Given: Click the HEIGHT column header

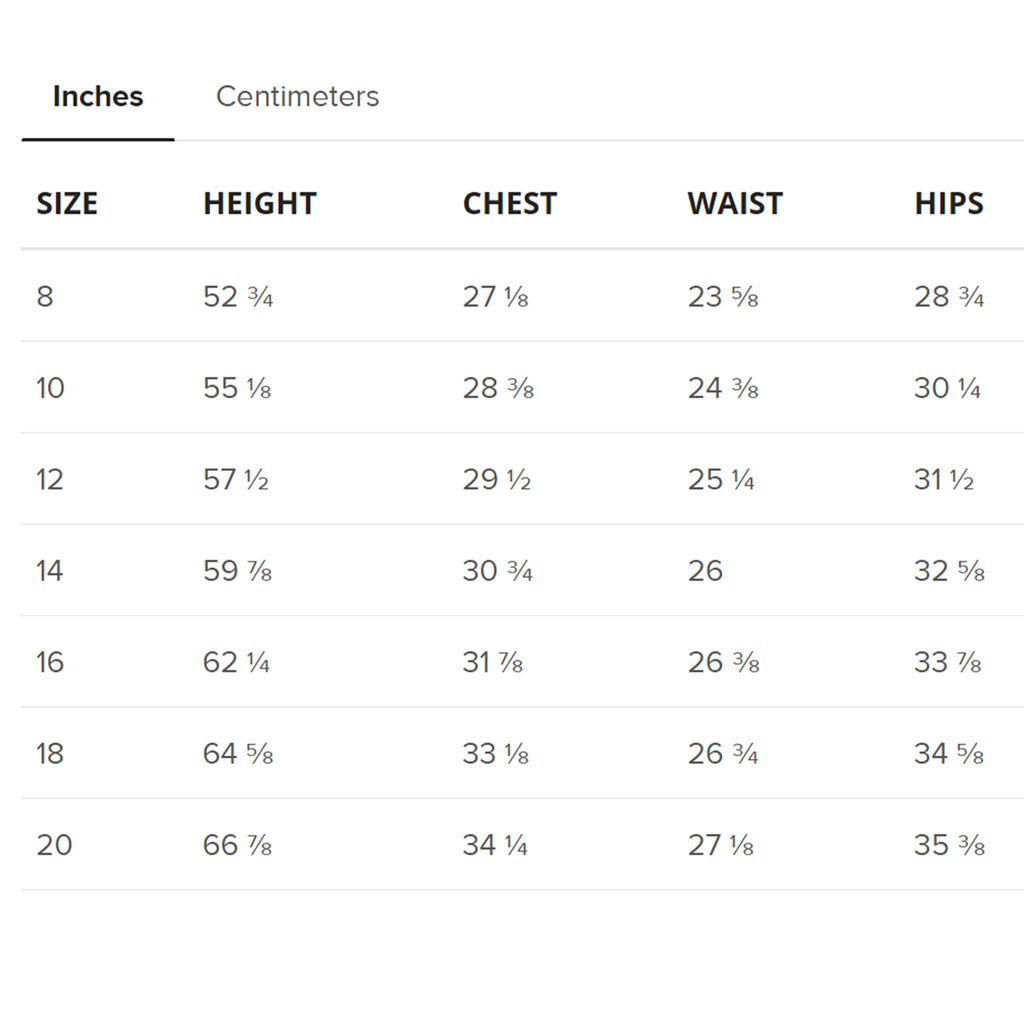Looking at the screenshot, I should (x=259, y=203).
